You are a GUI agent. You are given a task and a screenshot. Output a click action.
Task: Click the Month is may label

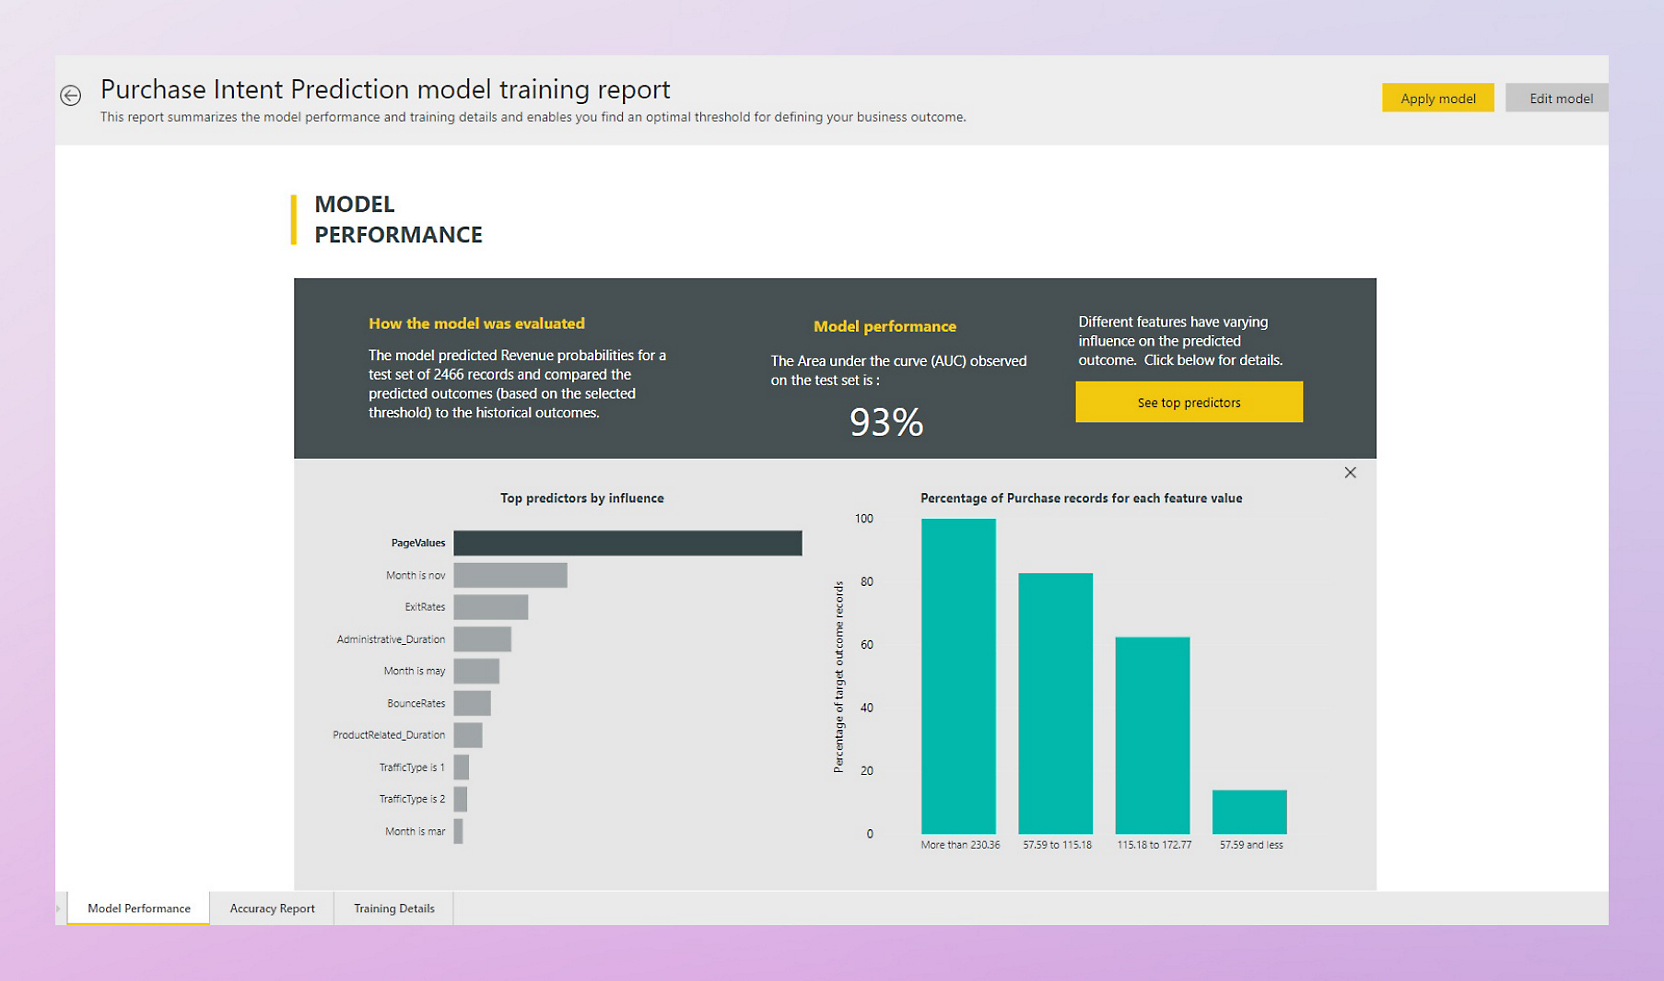414,671
